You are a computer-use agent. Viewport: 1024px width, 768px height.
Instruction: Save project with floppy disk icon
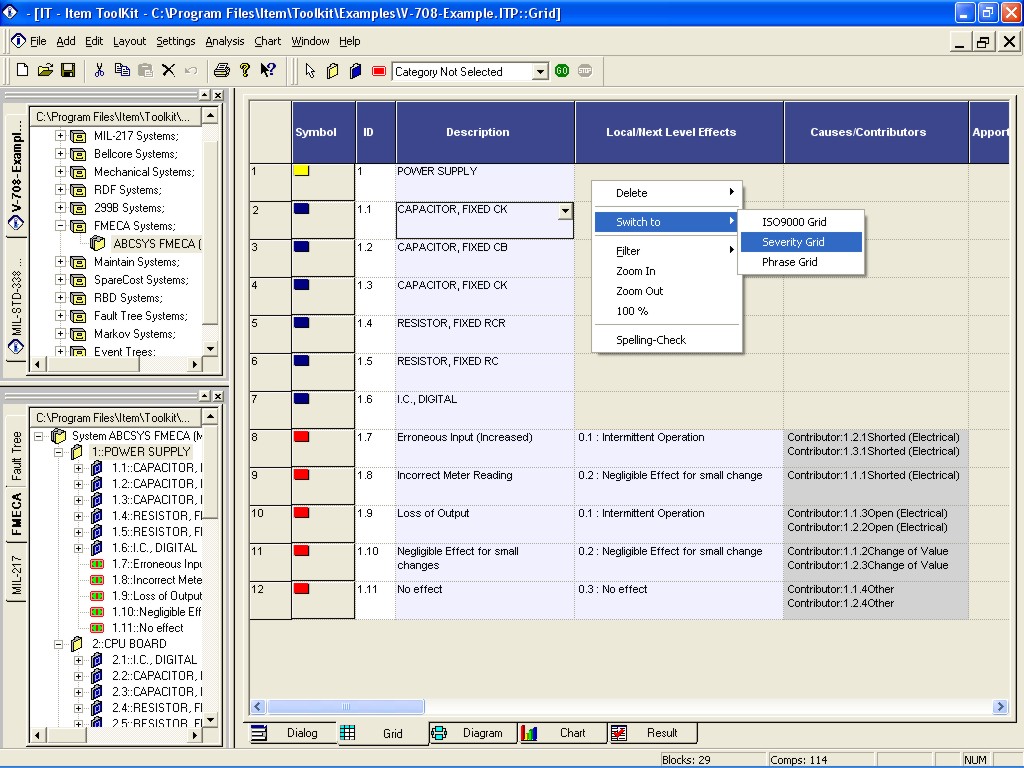tap(68, 71)
